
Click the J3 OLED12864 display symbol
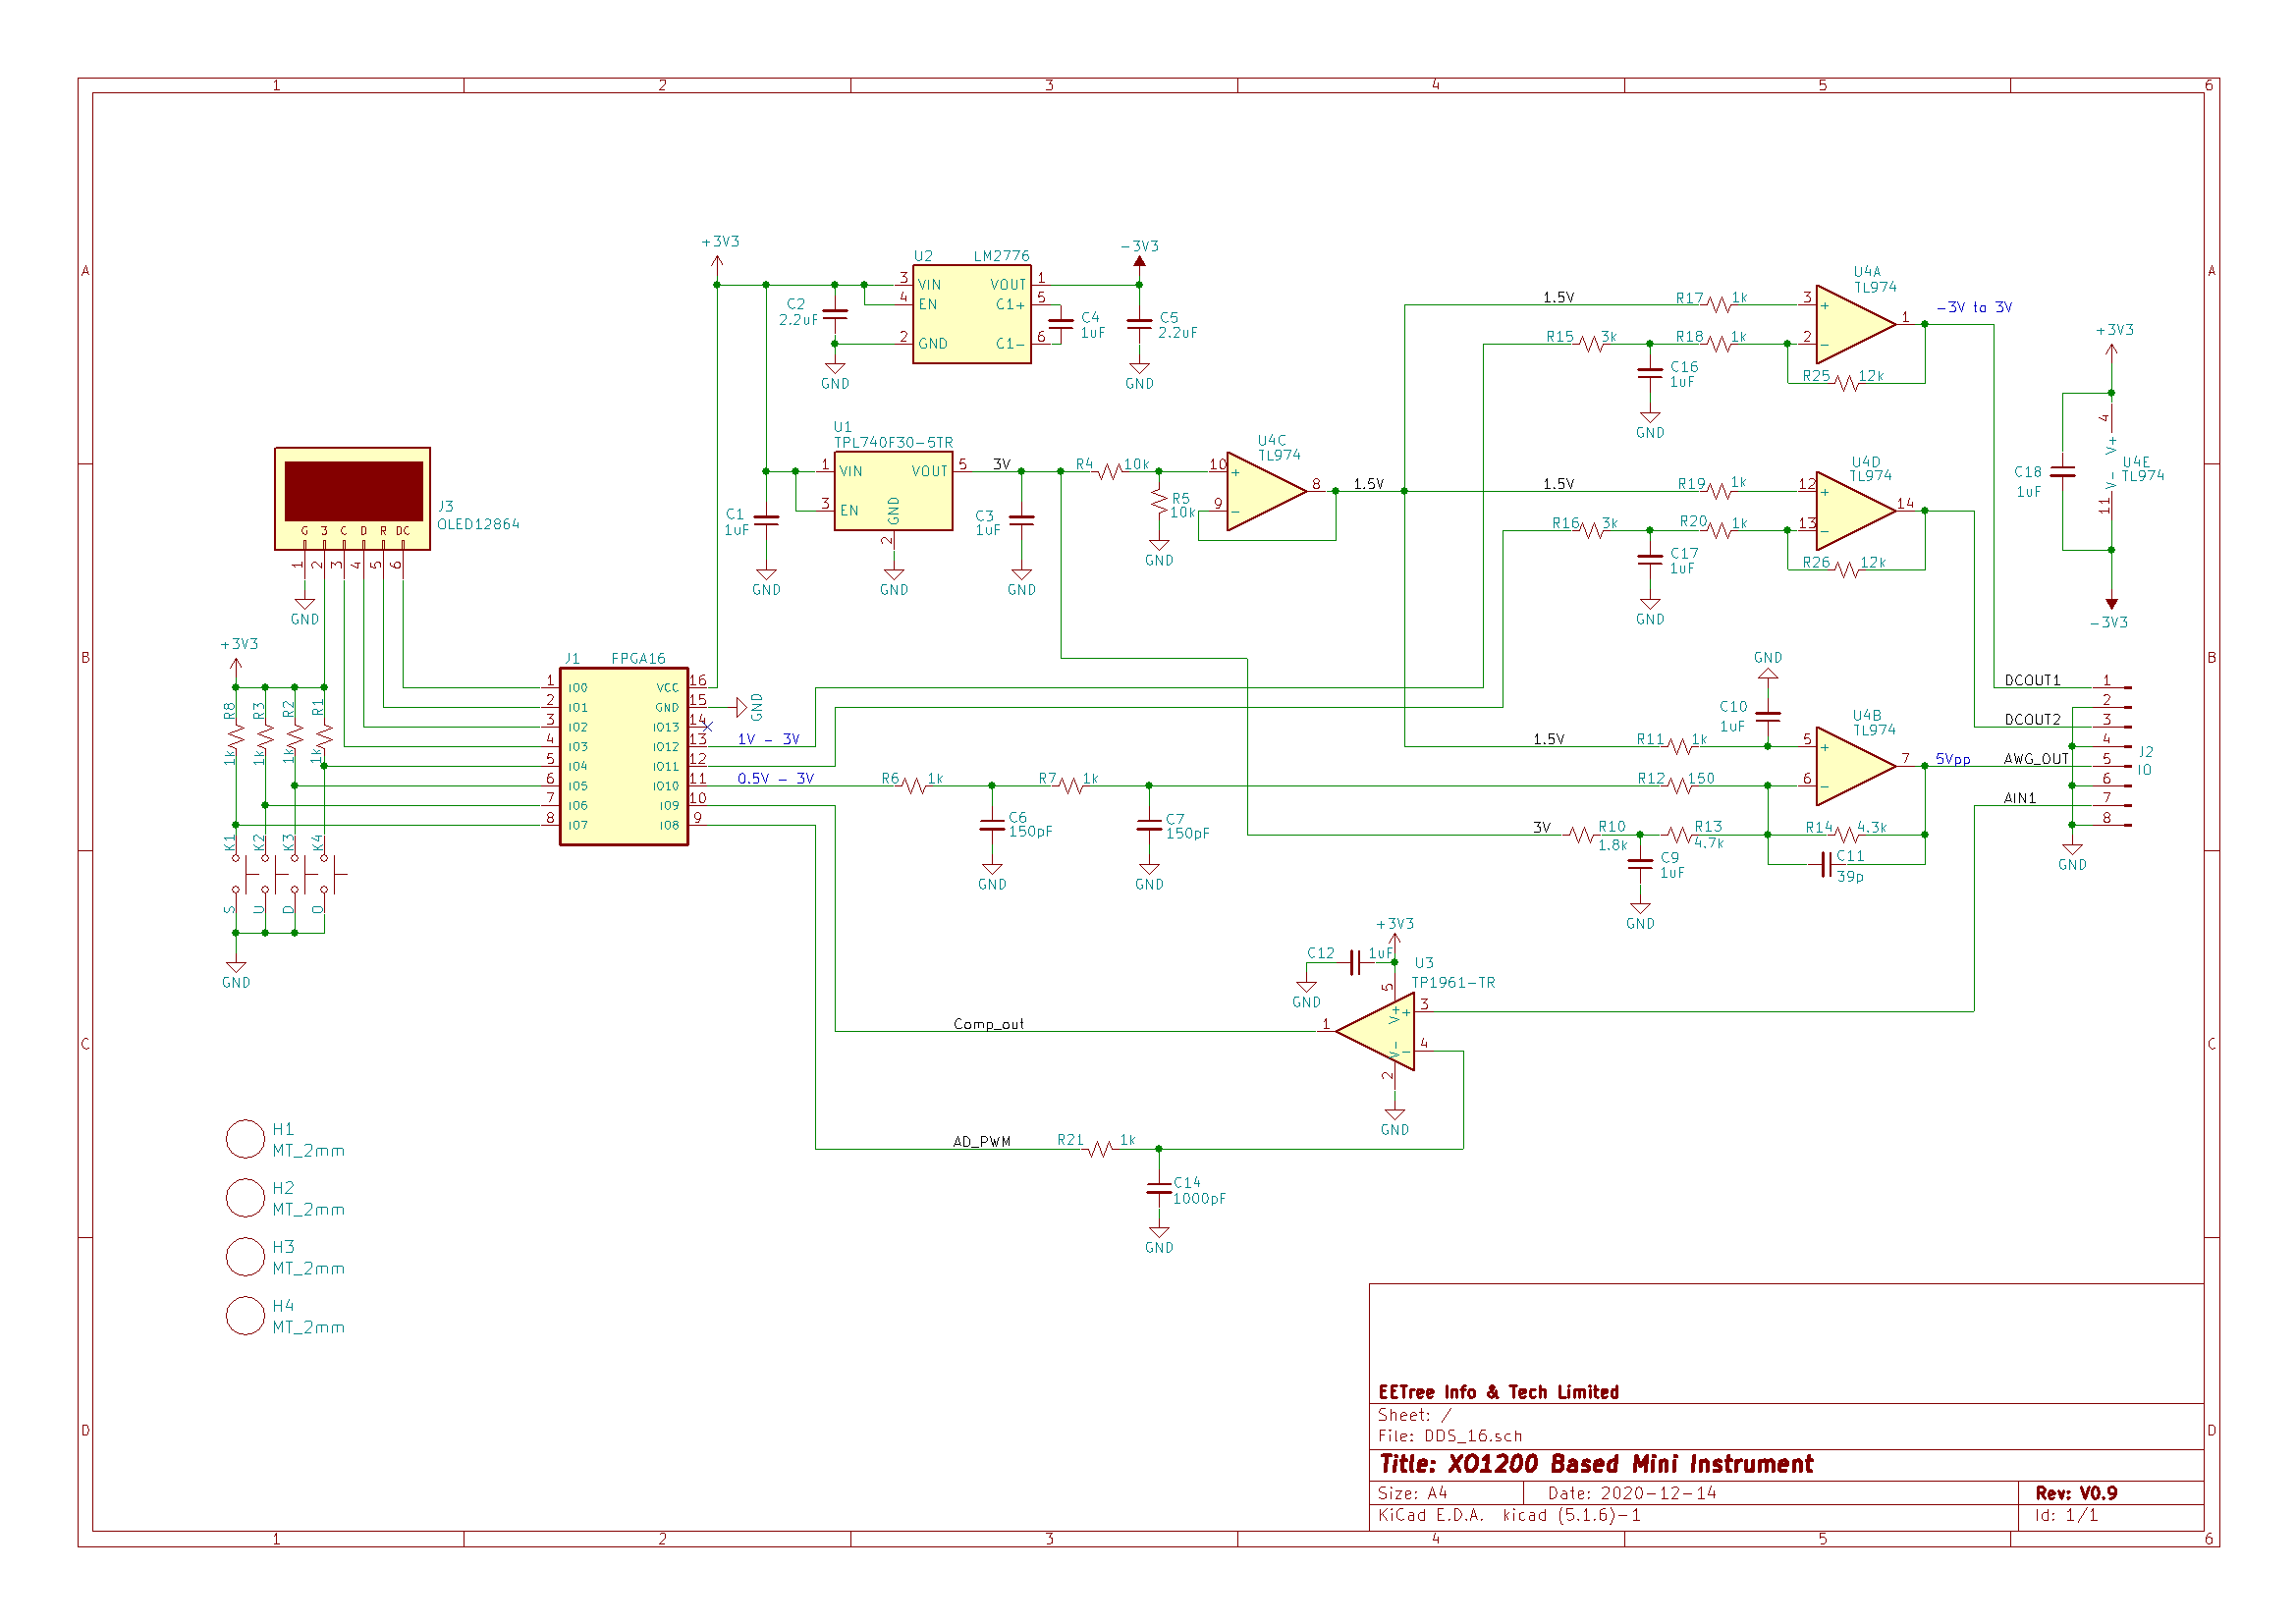click(x=352, y=498)
